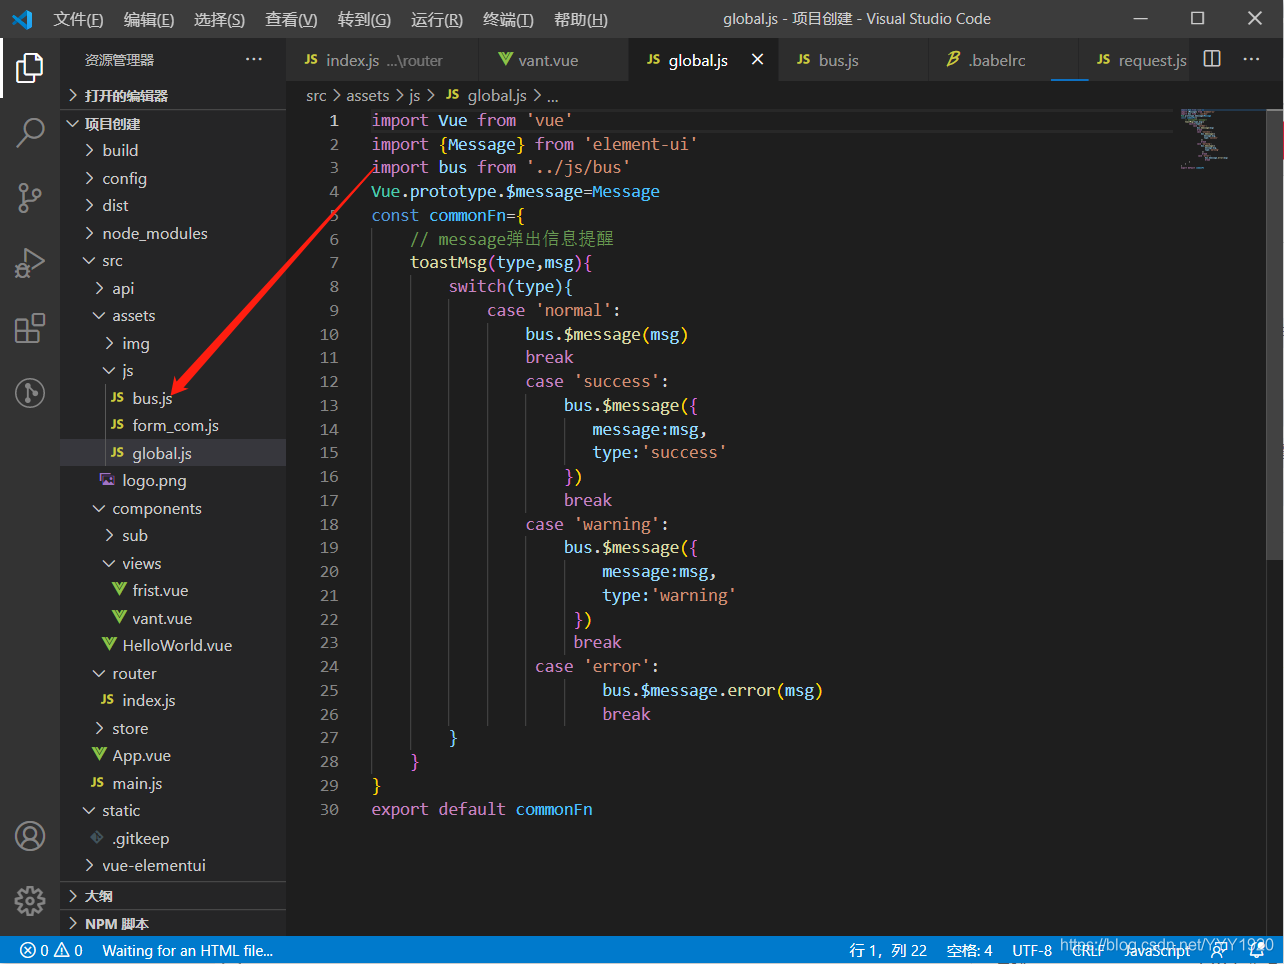Expand the api folder
The image size is (1284, 964).
coord(173,288)
